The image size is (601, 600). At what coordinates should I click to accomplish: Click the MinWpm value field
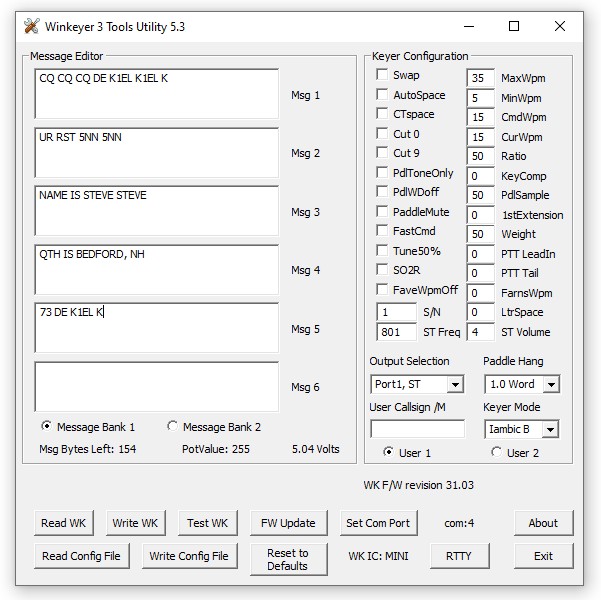481,98
